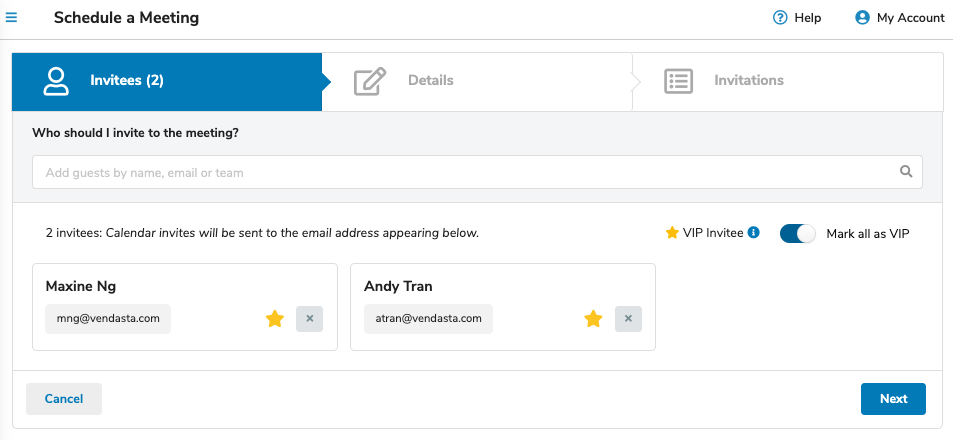Screen dimensions: 953x440
Task: Click the Next button
Action: (x=893, y=399)
